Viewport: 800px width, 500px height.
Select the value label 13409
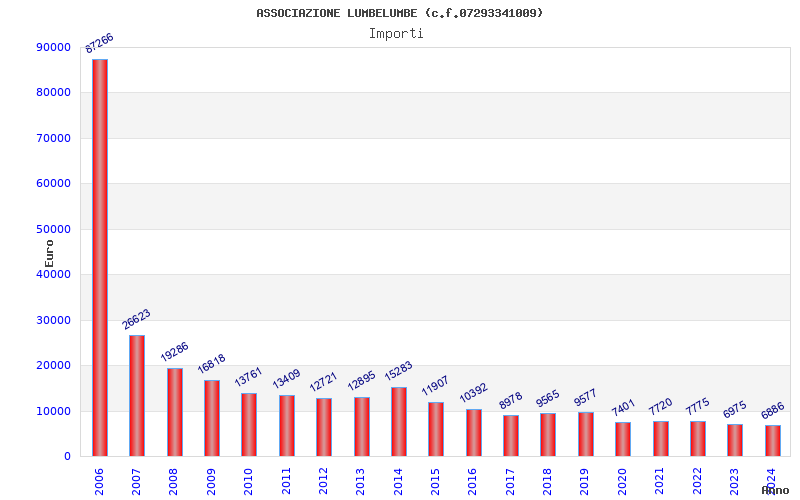[286, 379]
